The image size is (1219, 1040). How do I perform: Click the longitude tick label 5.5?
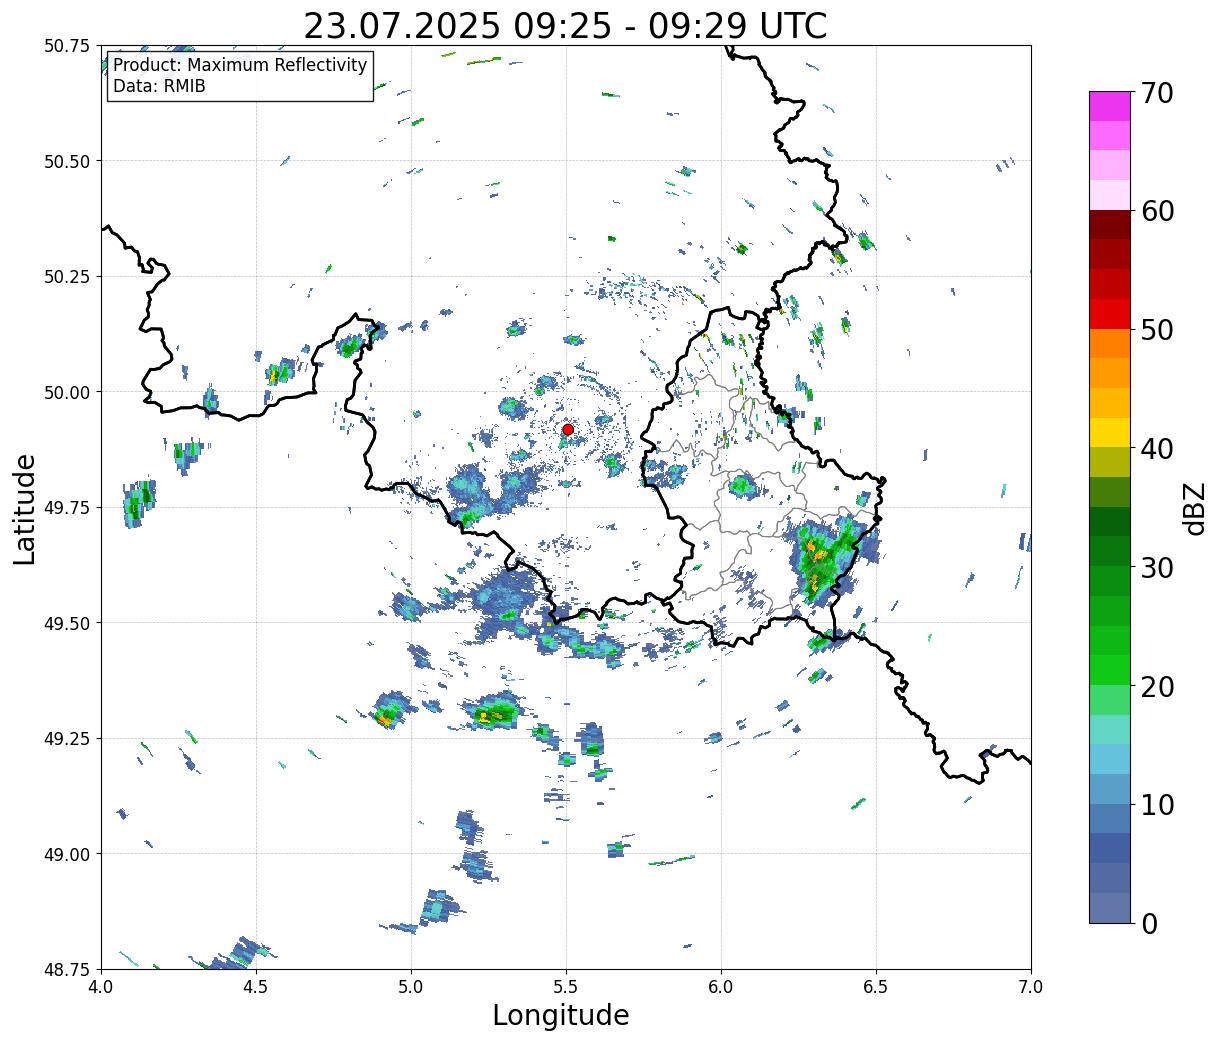pos(566,987)
